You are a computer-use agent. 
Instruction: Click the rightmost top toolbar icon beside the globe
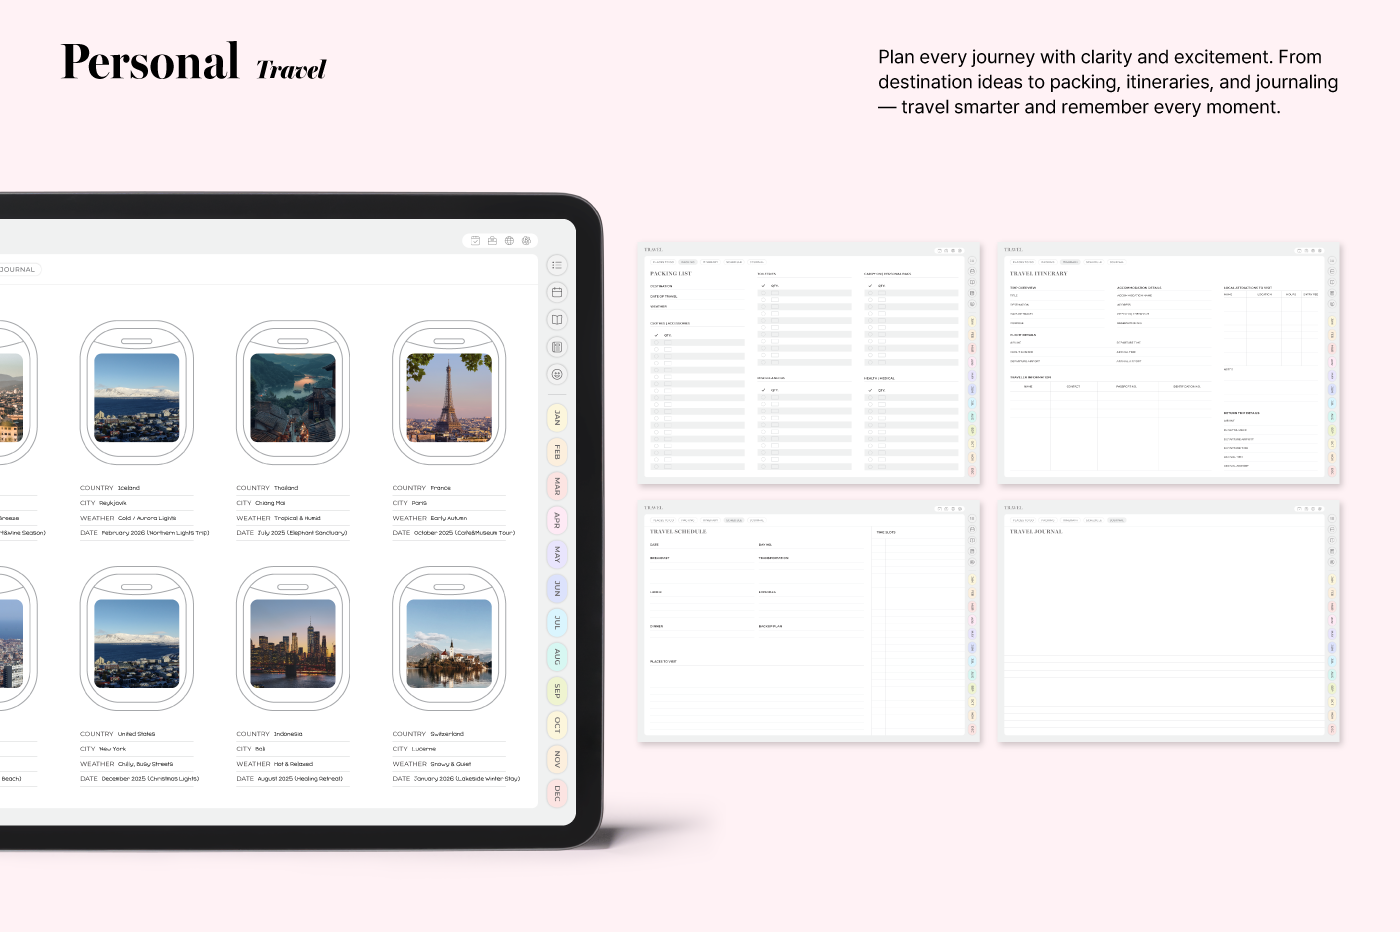click(x=526, y=241)
